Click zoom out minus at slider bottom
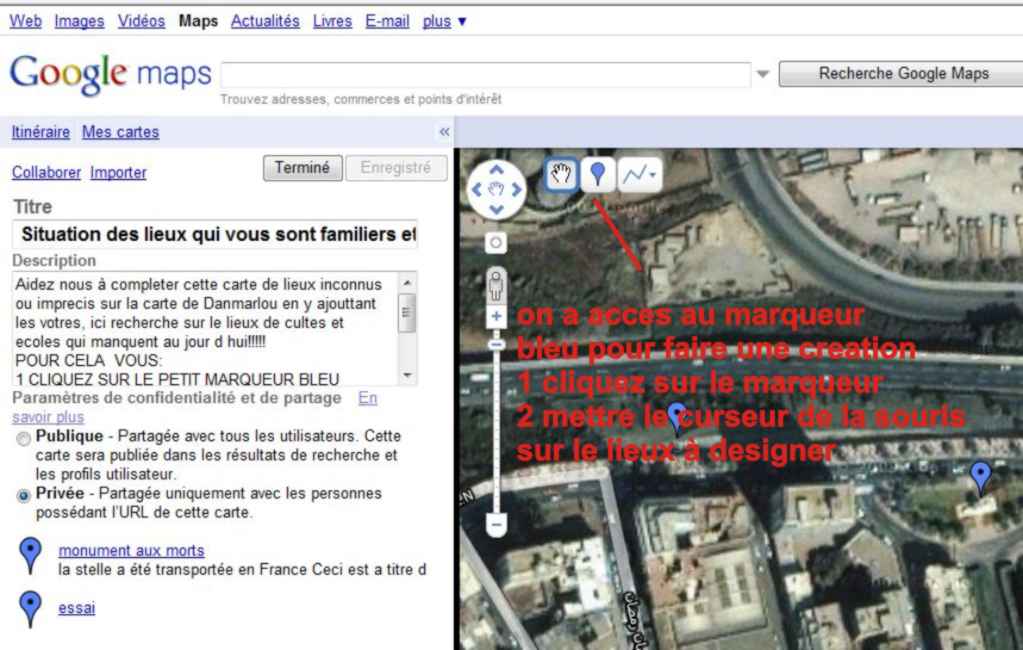This screenshot has width=1023, height=650. [497, 524]
